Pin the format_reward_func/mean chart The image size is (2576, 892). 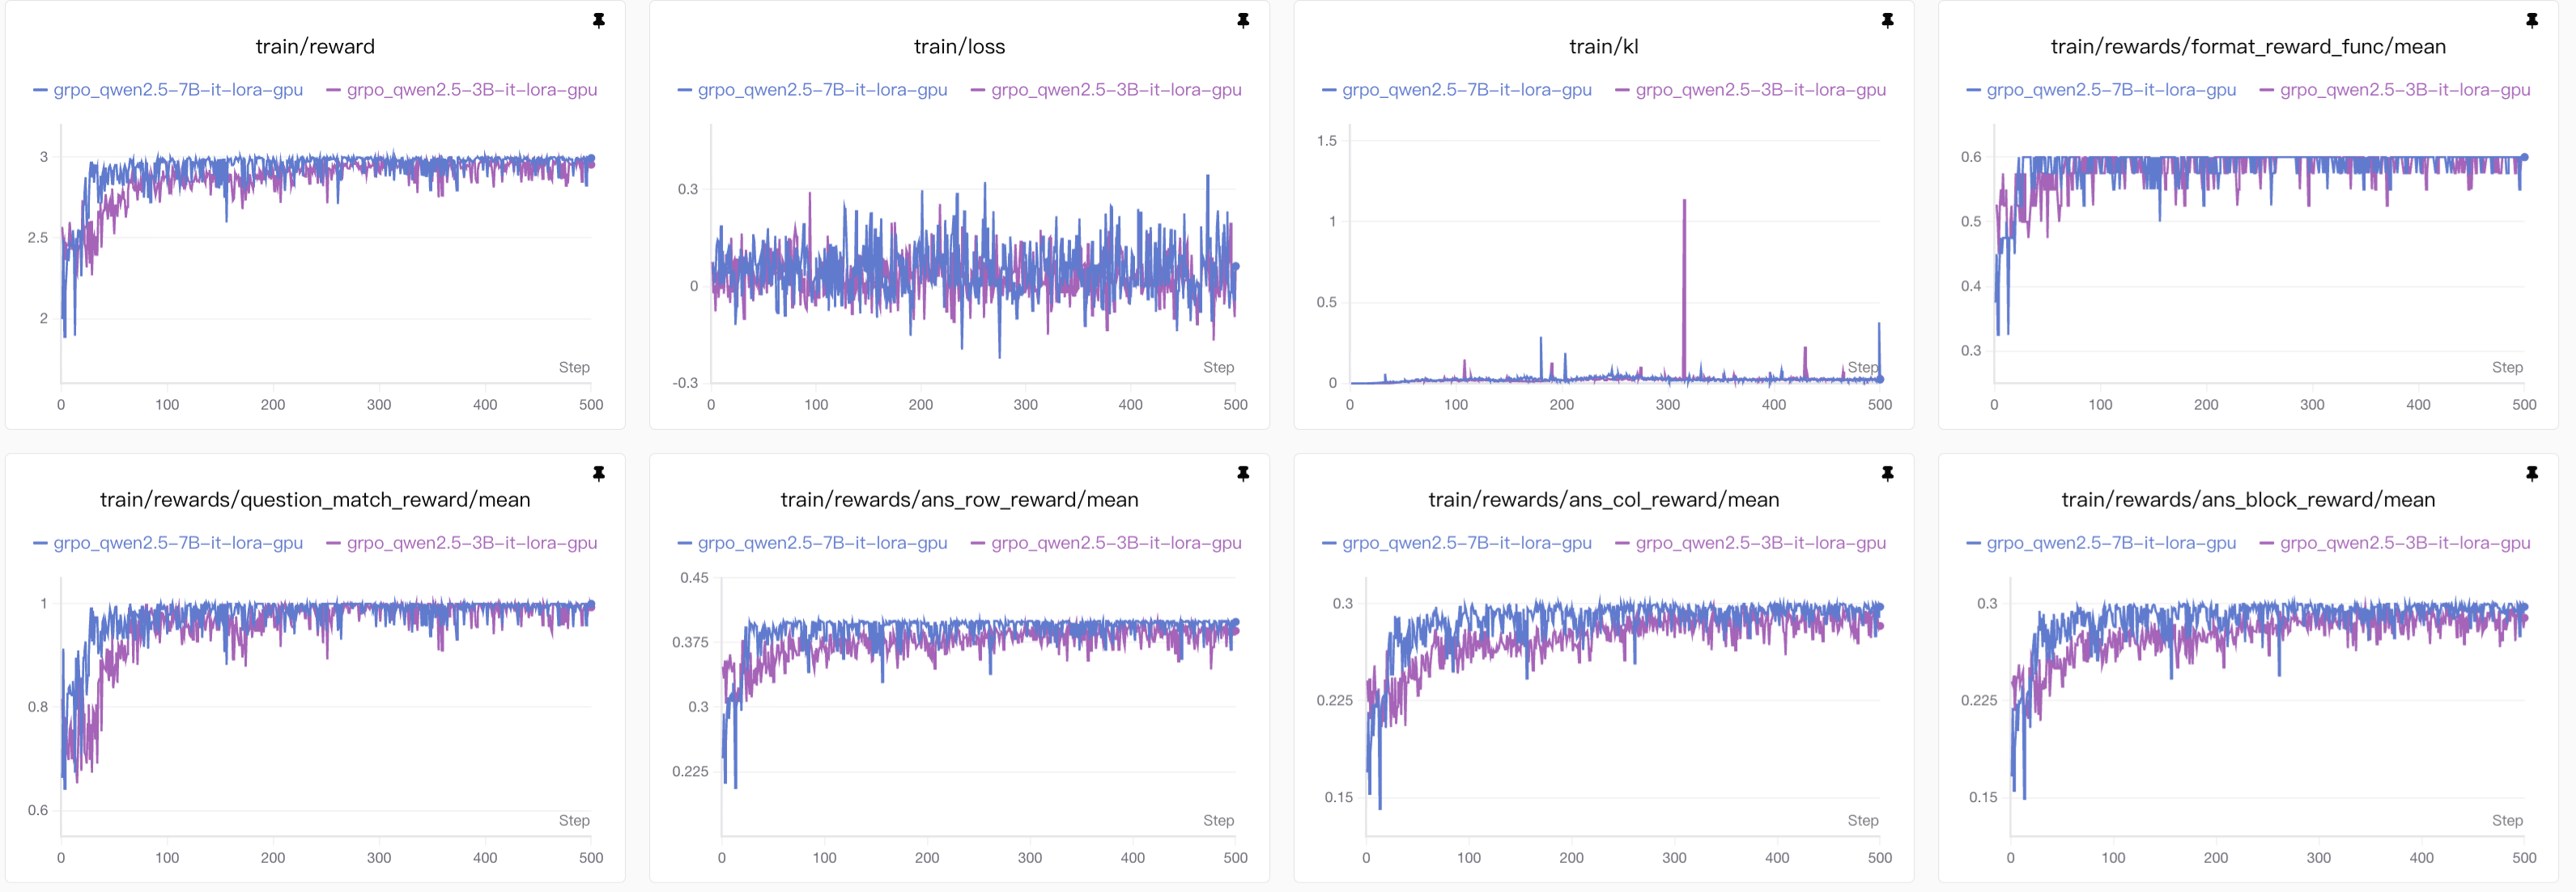tap(2531, 20)
